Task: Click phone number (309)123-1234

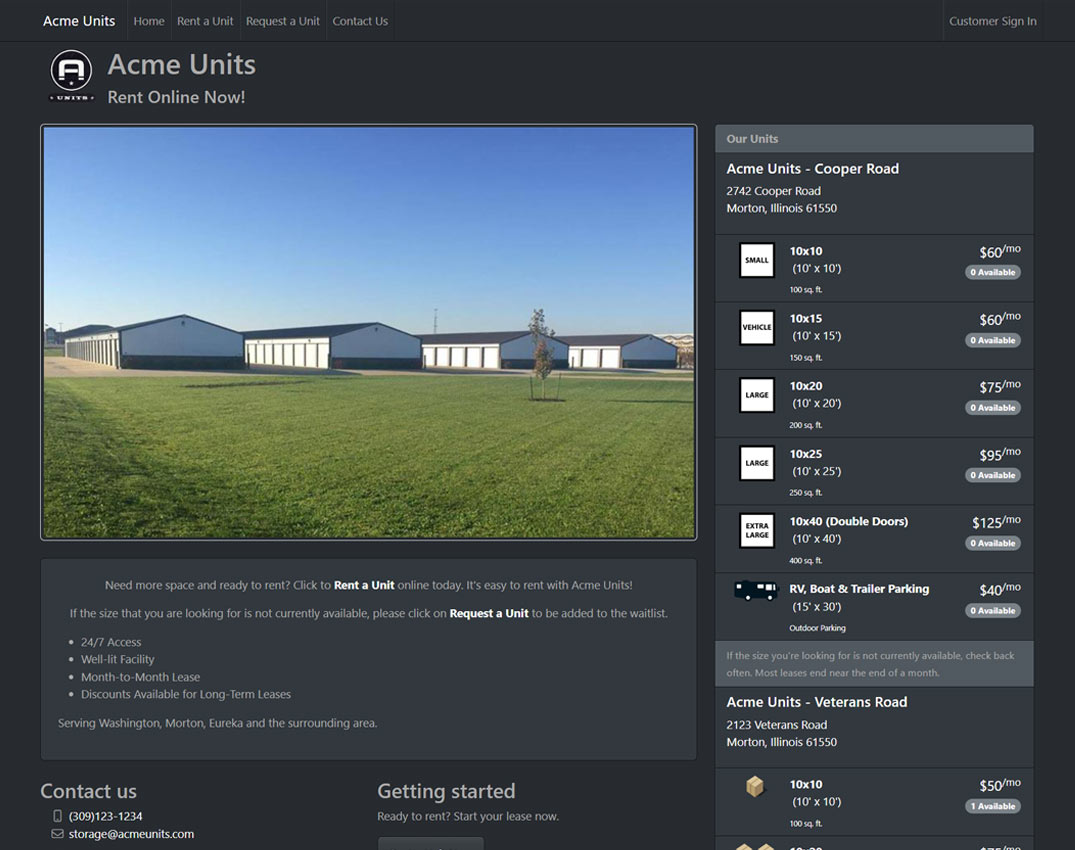Action: (x=106, y=816)
